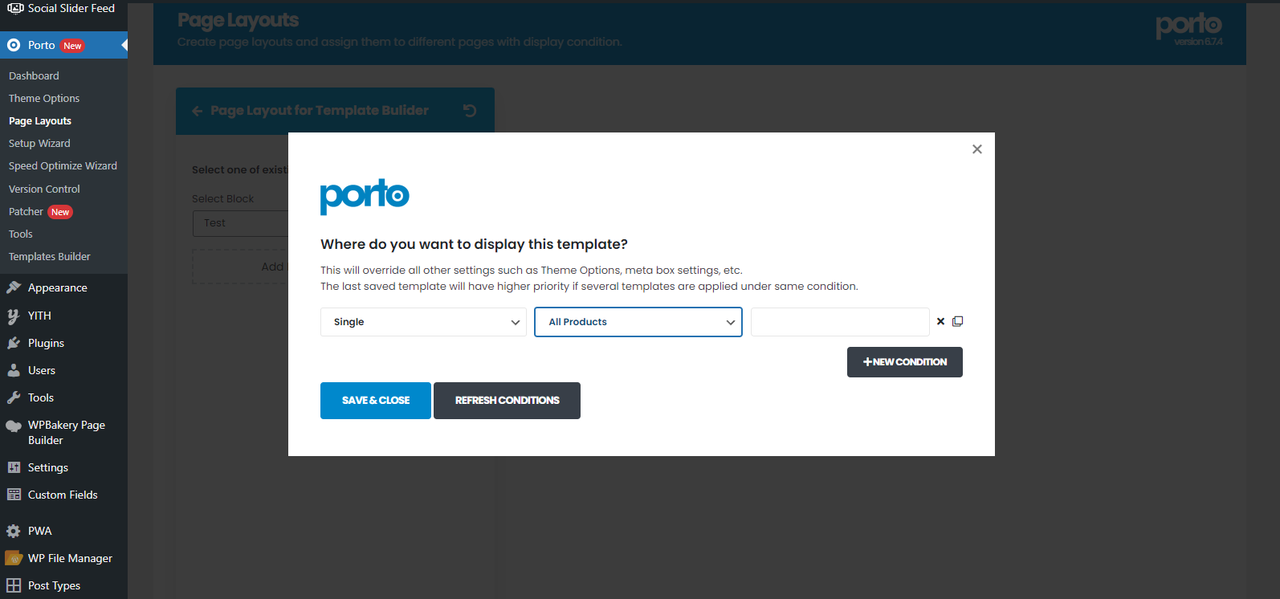The image size is (1280, 599).
Task: Open Theme Options submenu item
Action: (x=44, y=98)
